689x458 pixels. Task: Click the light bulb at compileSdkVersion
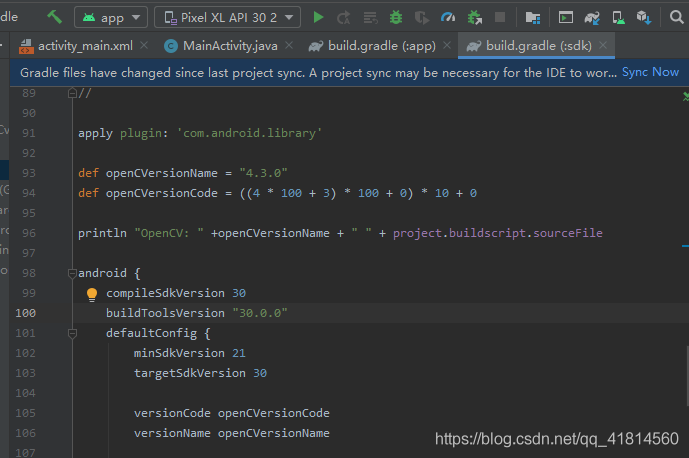92,294
